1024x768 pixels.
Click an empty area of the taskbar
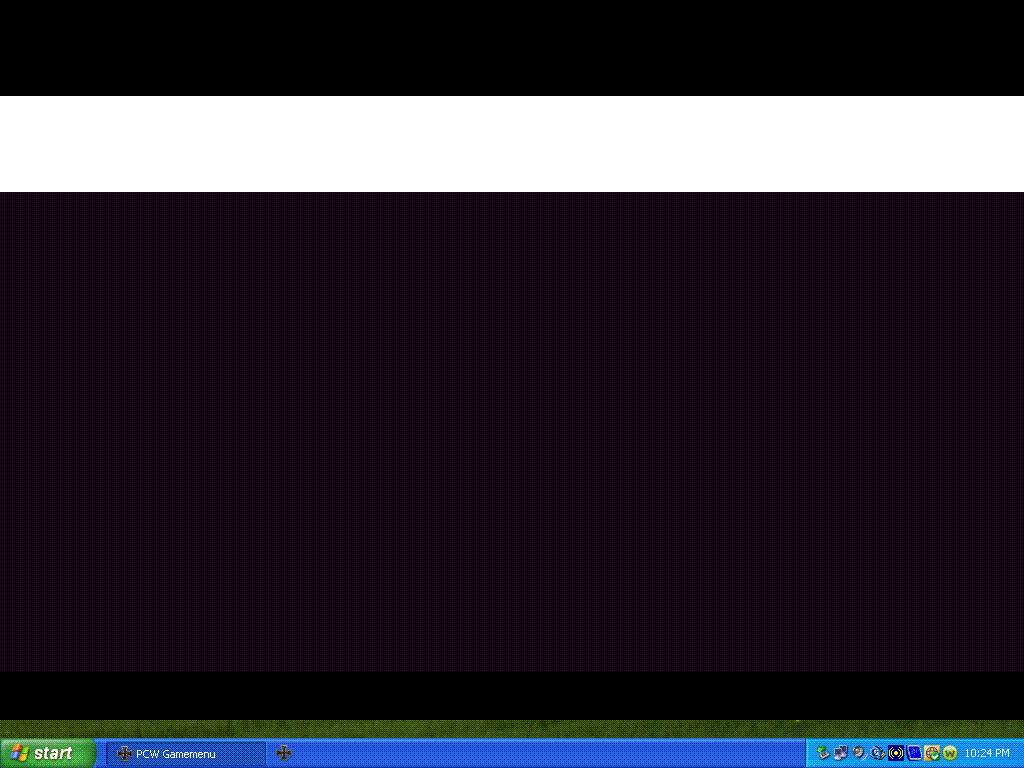point(550,753)
